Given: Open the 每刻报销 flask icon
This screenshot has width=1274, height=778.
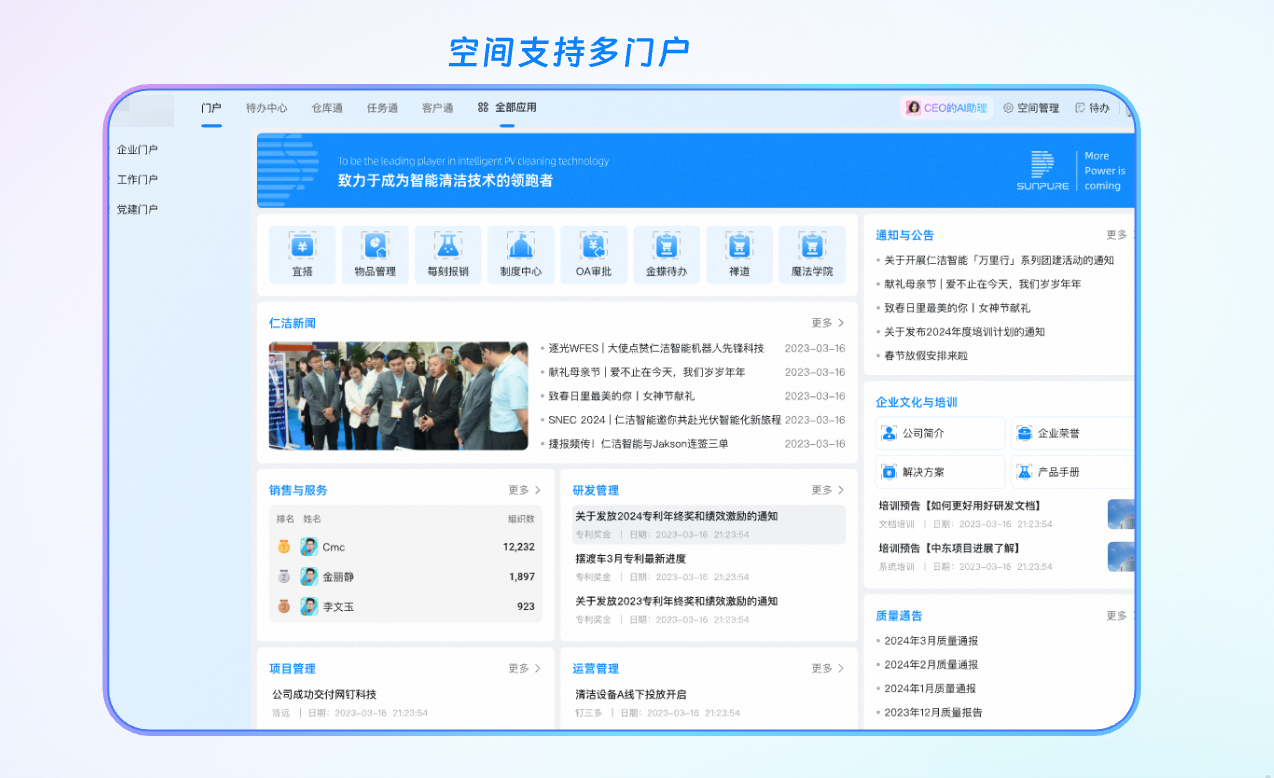Looking at the screenshot, I should (x=448, y=245).
